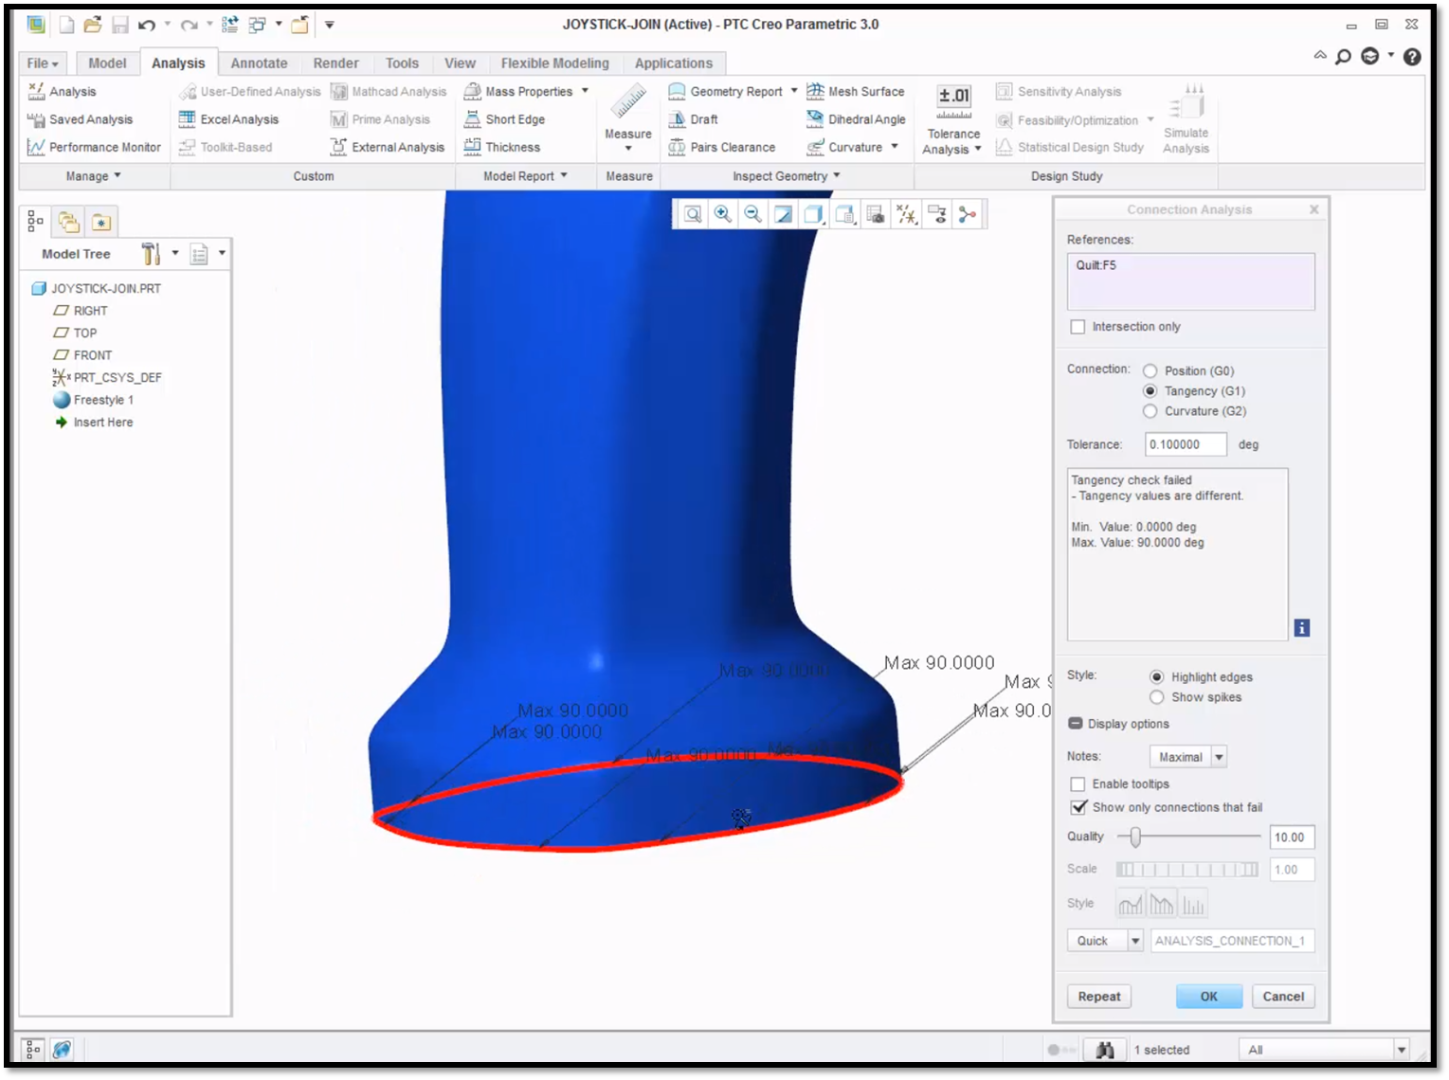
Task: Open the File menu
Action: click(42, 63)
